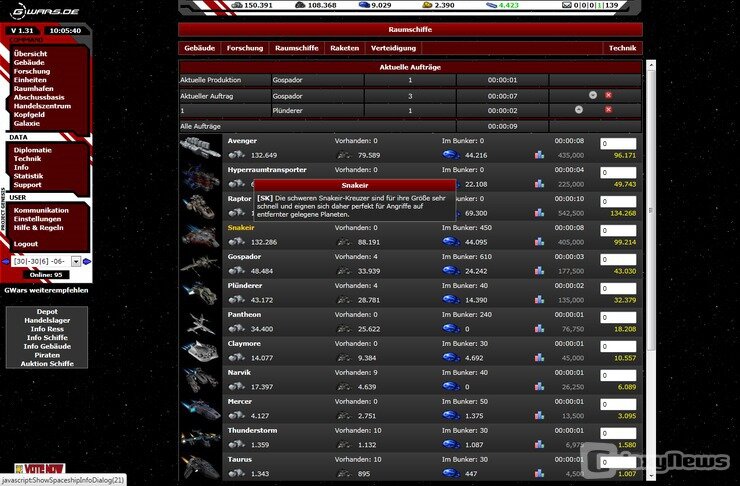The width and height of the screenshot is (740, 486).
Task: Click the Taurus ship name
Action: [239, 460]
